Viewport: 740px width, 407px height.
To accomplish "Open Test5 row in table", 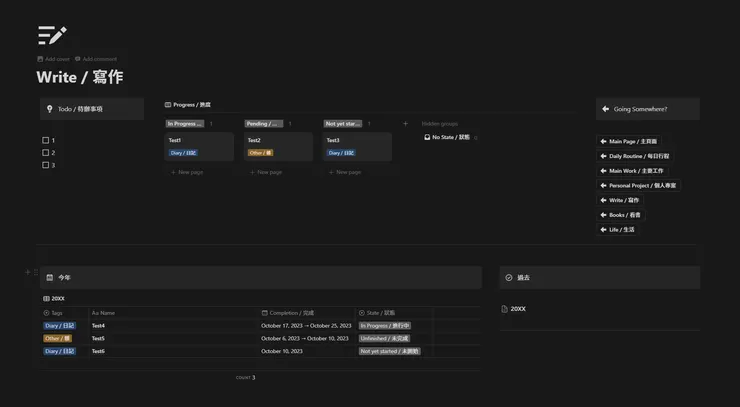I will (x=98, y=339).
